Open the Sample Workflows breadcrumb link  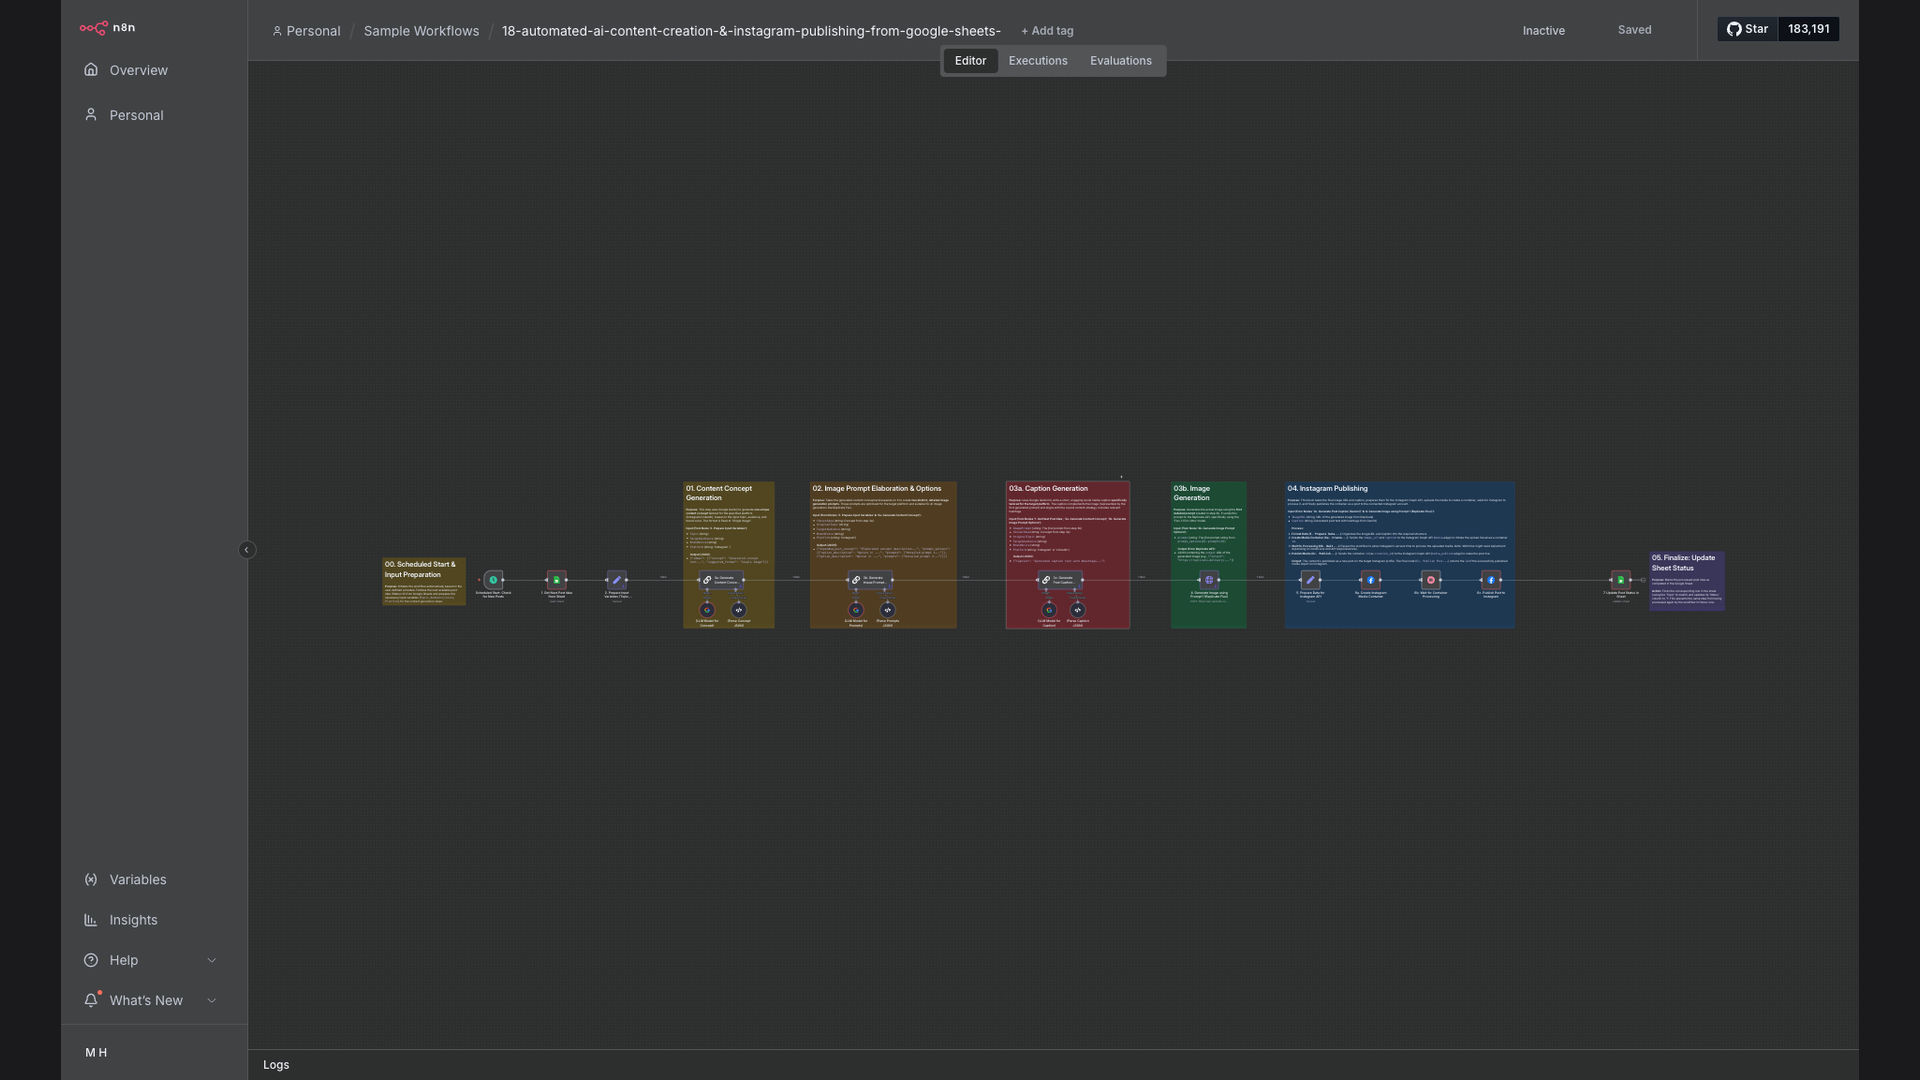421,31
